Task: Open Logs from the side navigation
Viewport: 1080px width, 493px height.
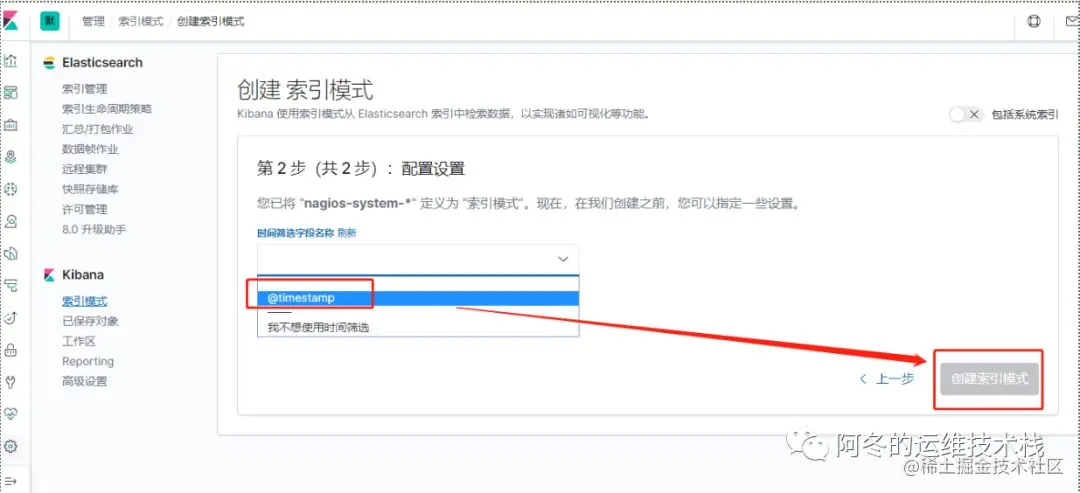Action: (10, 253)
